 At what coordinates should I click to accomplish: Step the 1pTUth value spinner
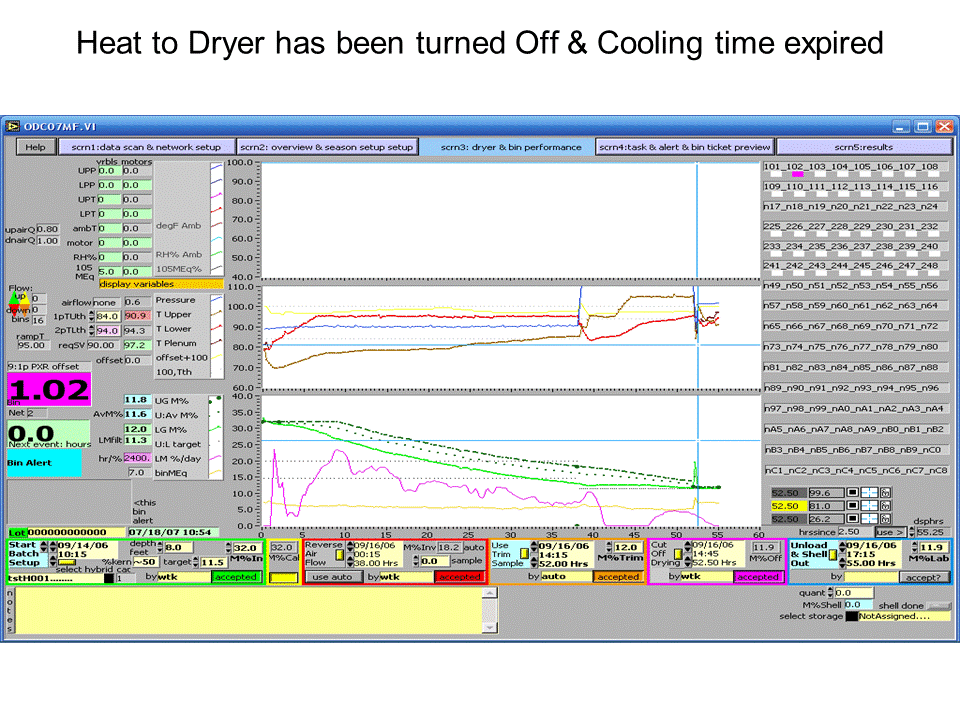pyautogui.click(x=91, y=316)
